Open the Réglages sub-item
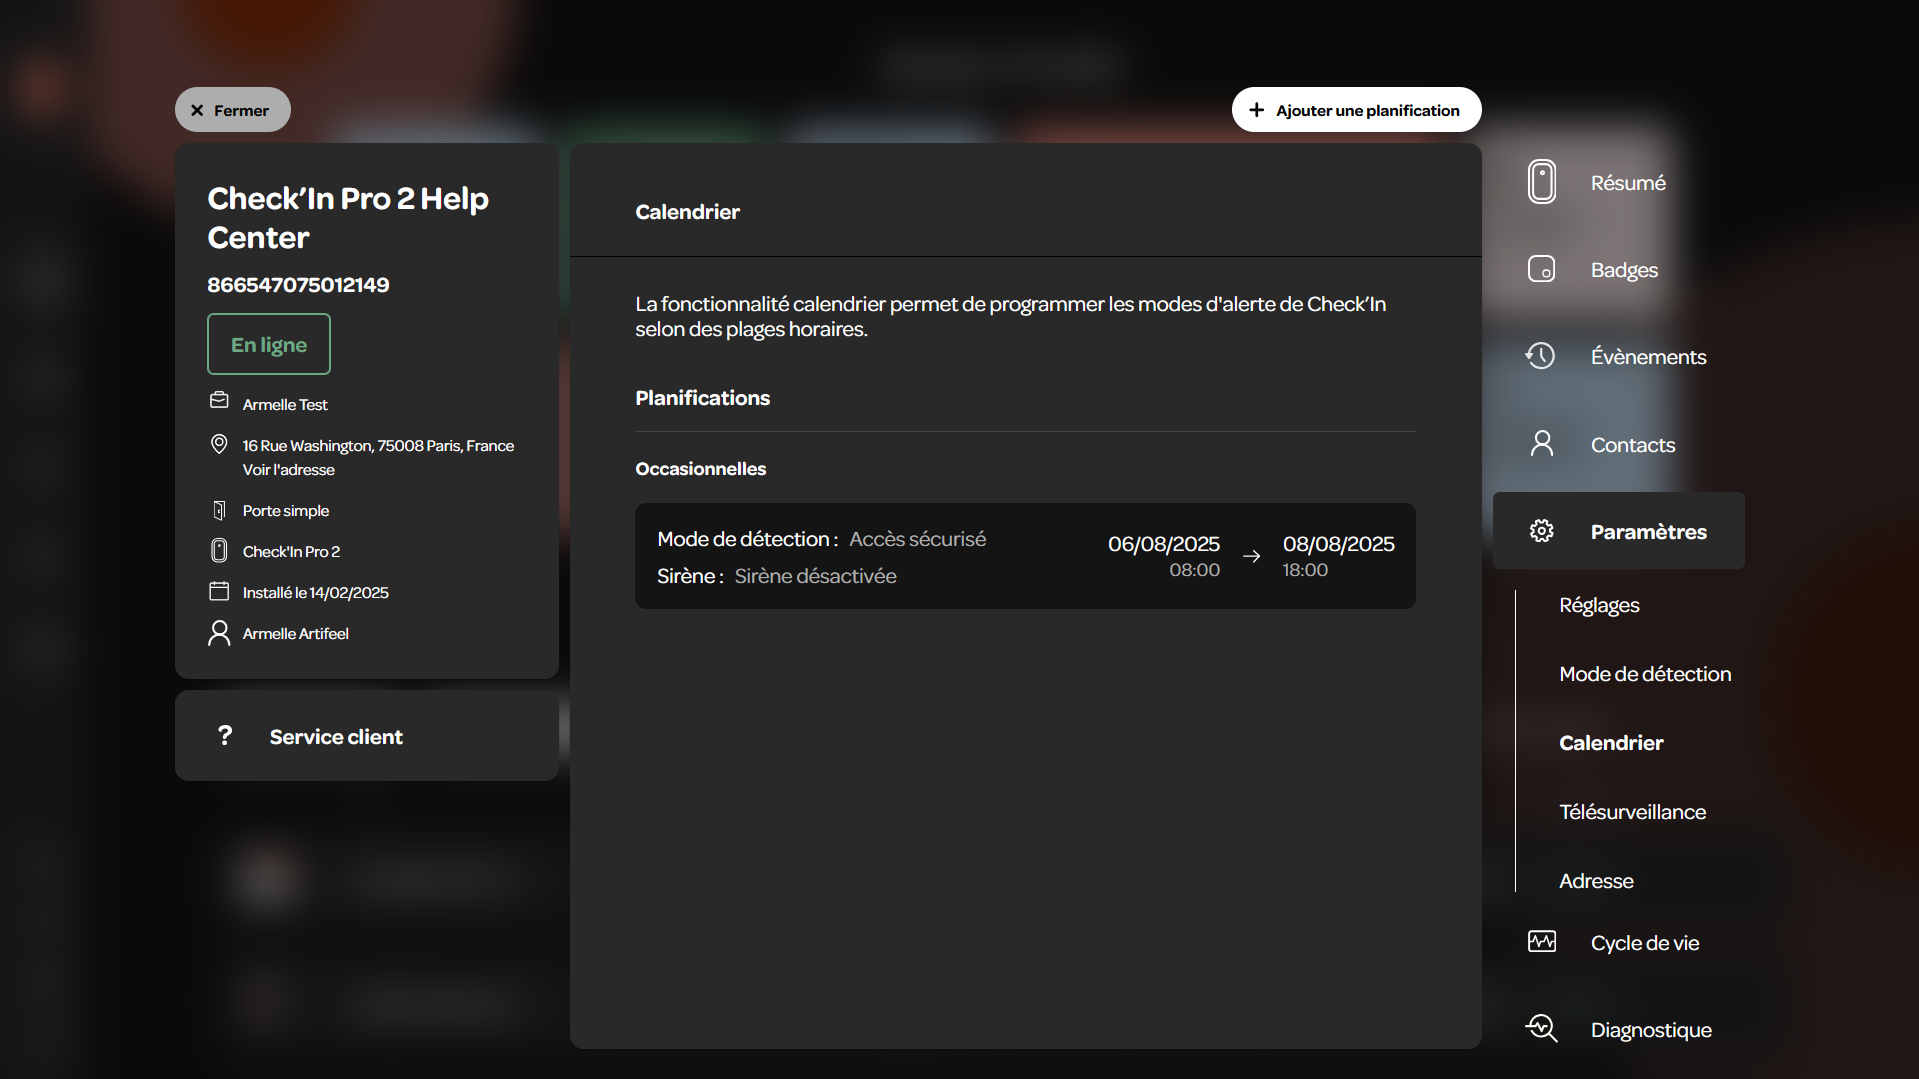 pos(1599,605)
